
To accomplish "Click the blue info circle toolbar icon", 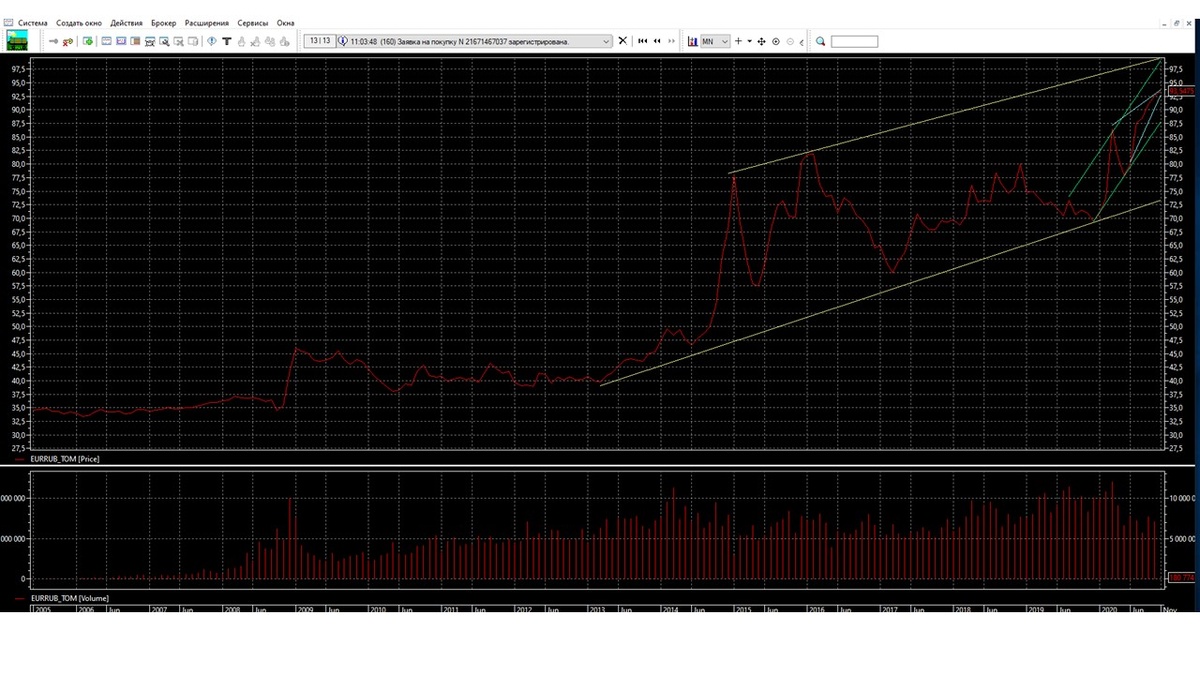I will 212,41.
